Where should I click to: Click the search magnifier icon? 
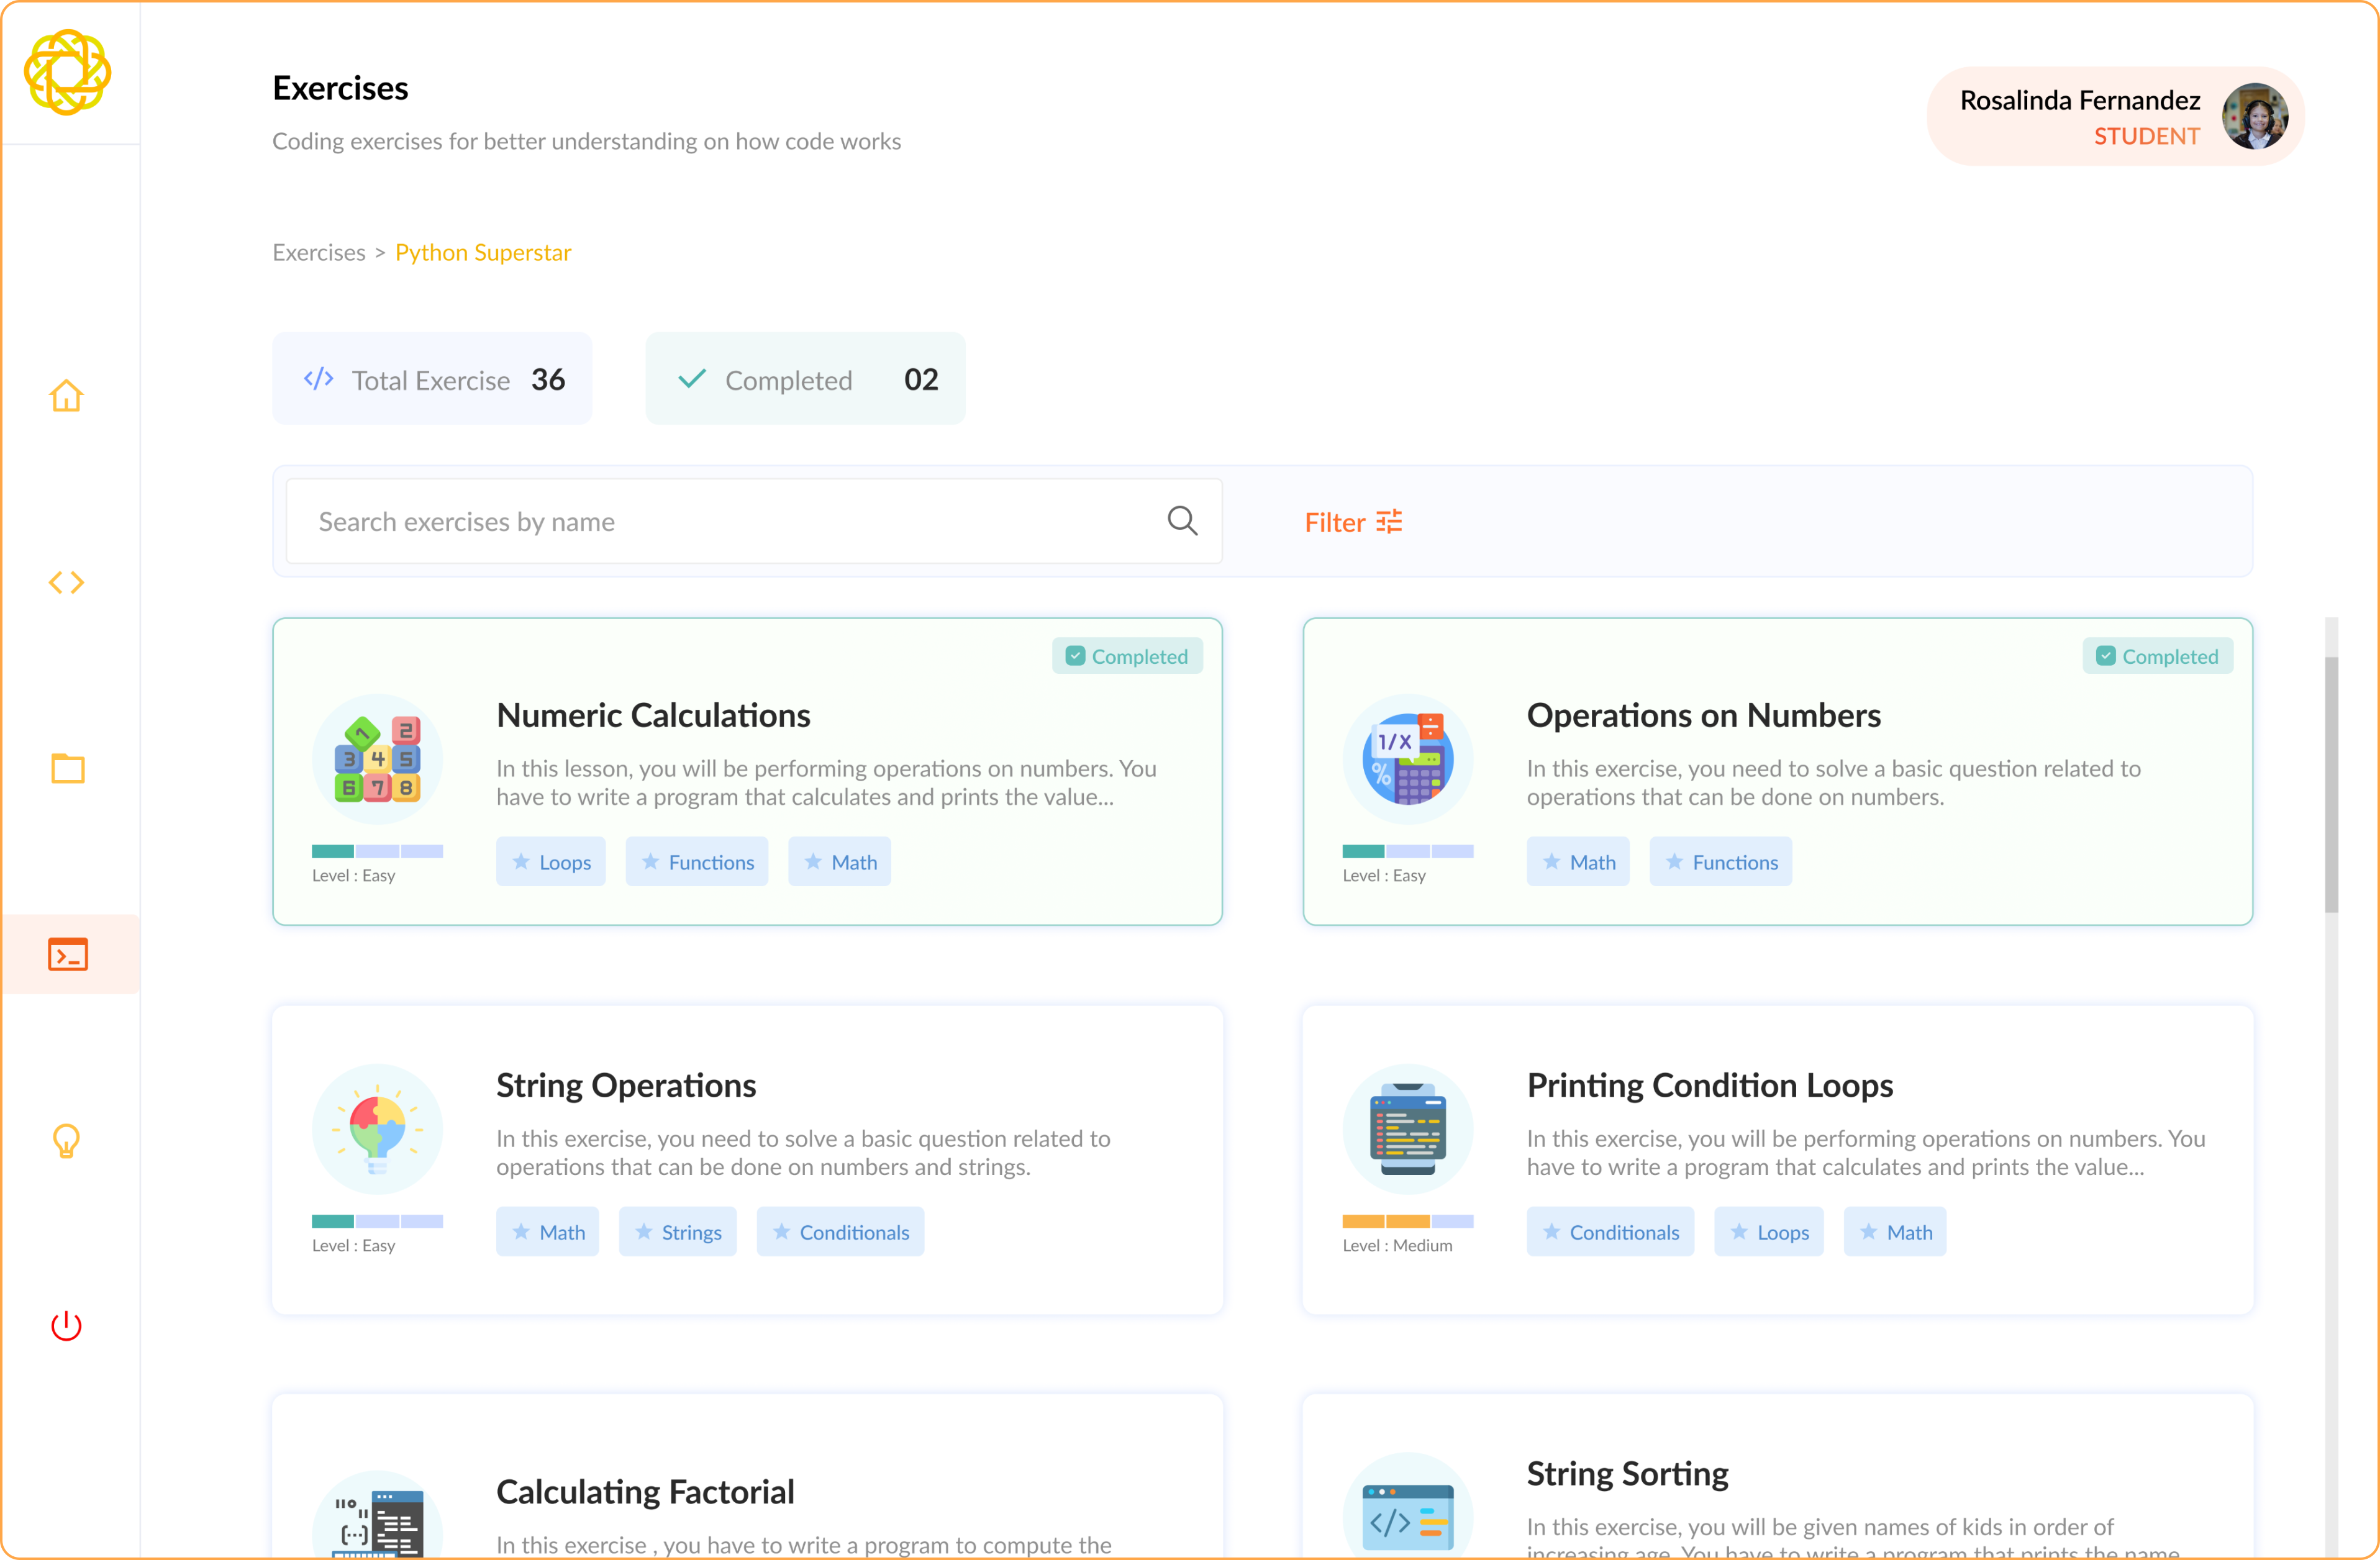pyautogui.click(x=1181, y=521)
